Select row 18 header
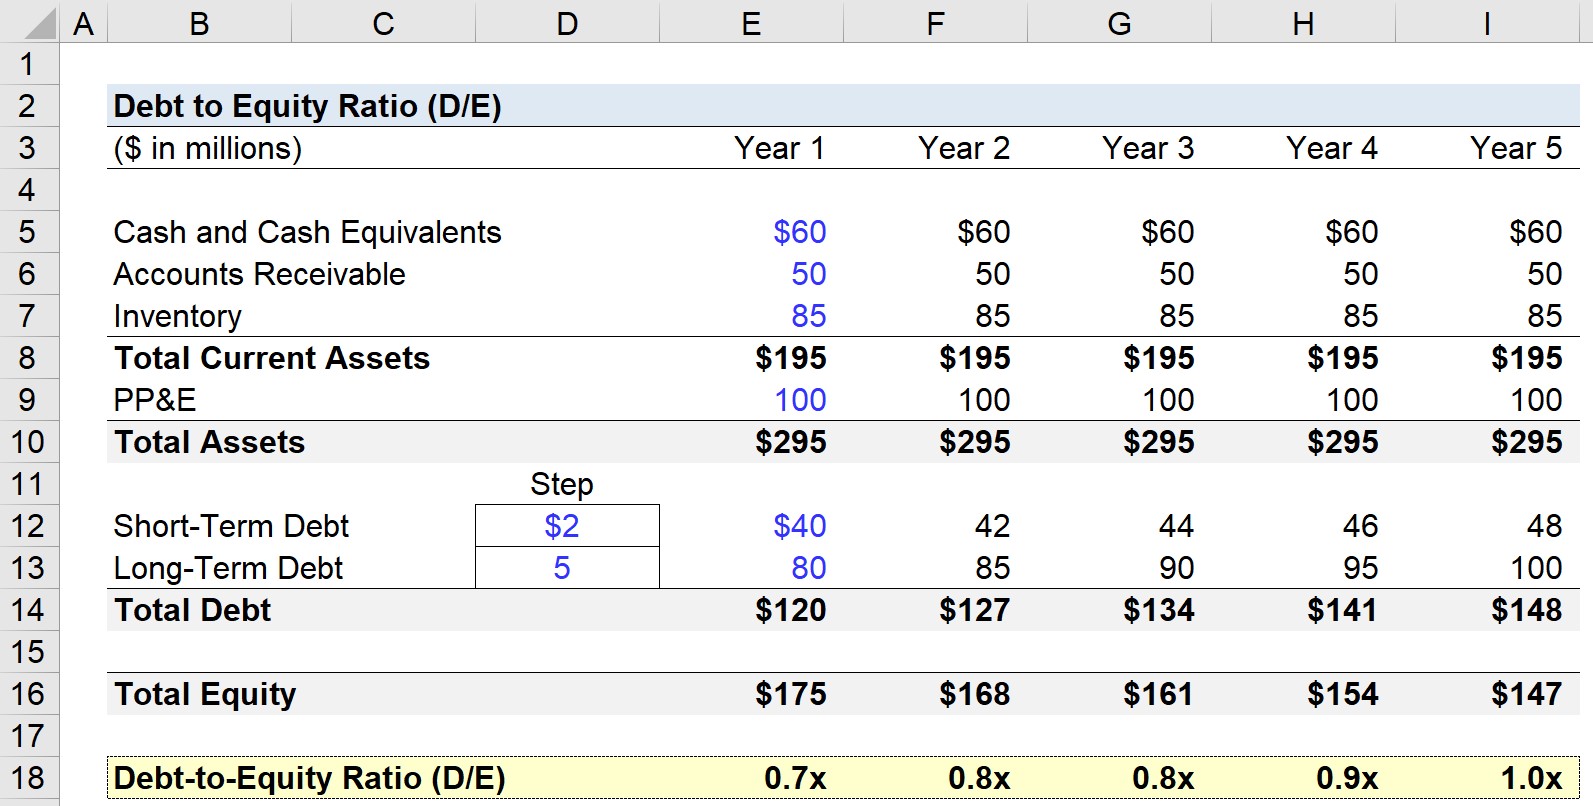The height and width of the screenshot is (806, 1593). [x=29, y=778]
